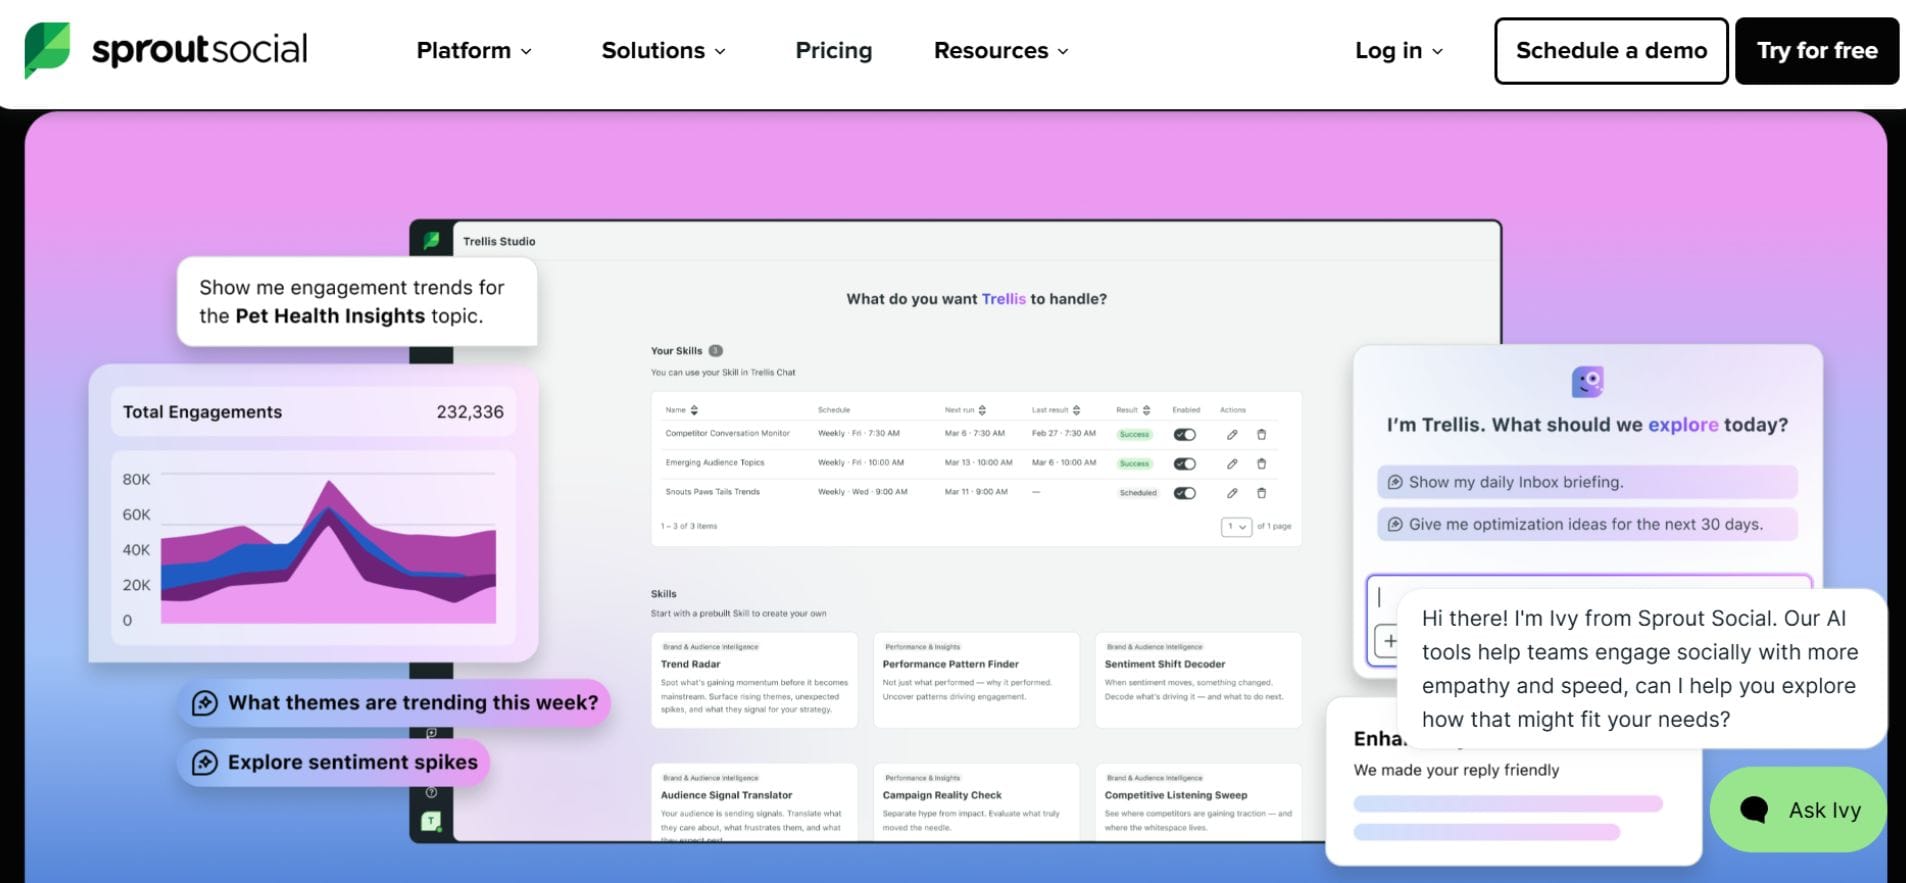Open the Campaign Reality Check skill card

point(976,802)
